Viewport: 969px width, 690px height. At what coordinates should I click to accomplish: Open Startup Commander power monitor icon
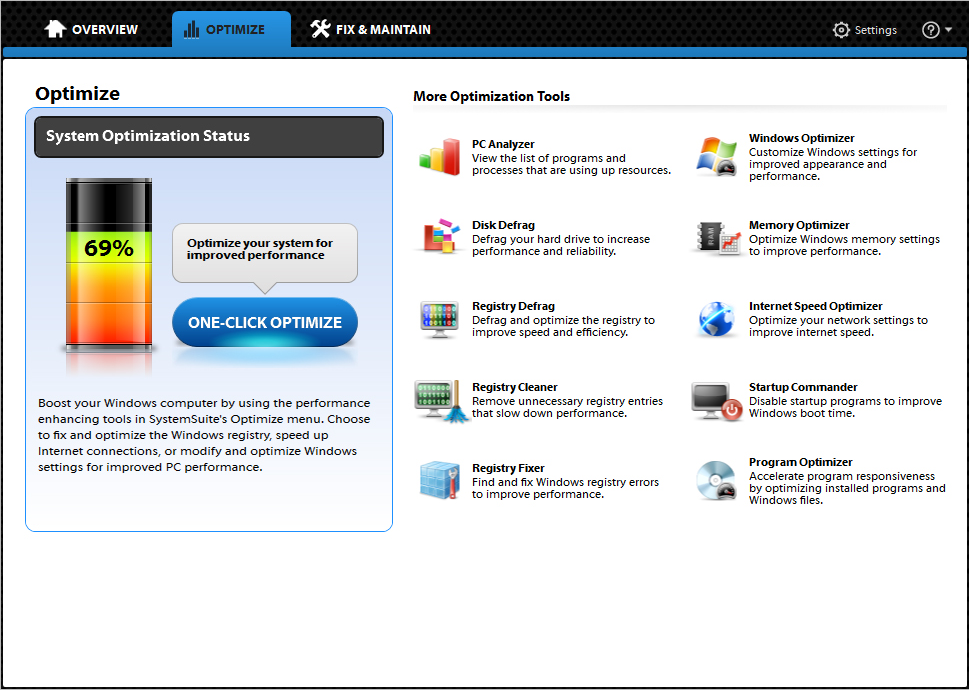pos(716,400)
